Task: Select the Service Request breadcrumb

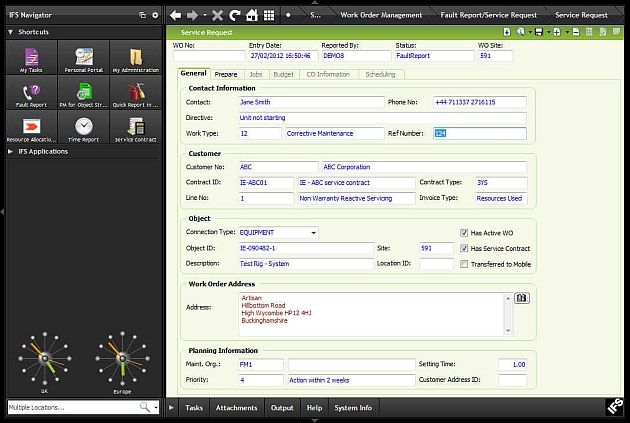Action: pyautogui.click(x=581, y=15)
